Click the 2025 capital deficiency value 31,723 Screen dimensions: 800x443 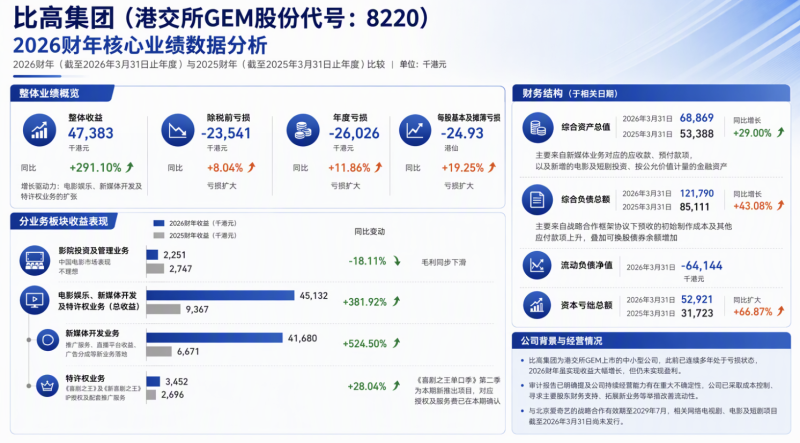point(697,313)
